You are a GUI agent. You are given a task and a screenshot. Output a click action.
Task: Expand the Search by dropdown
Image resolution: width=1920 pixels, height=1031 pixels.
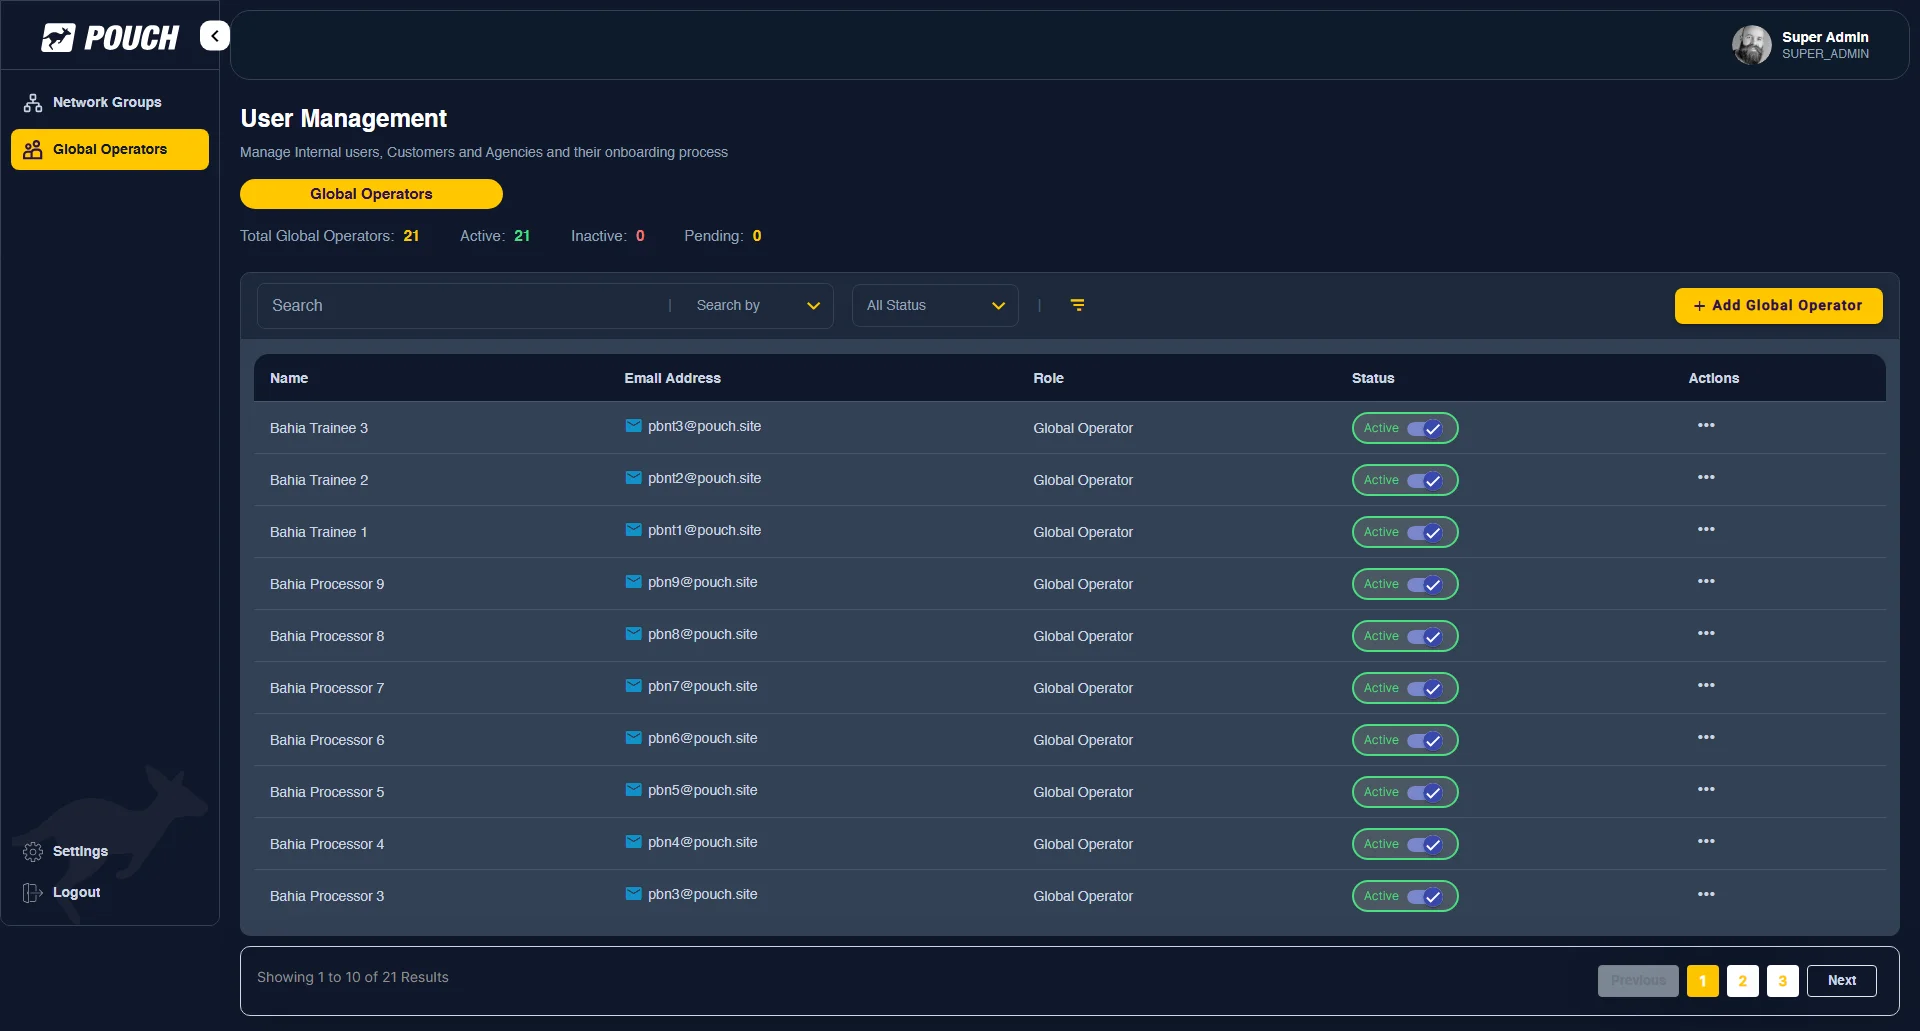click(x=757, y=306)
